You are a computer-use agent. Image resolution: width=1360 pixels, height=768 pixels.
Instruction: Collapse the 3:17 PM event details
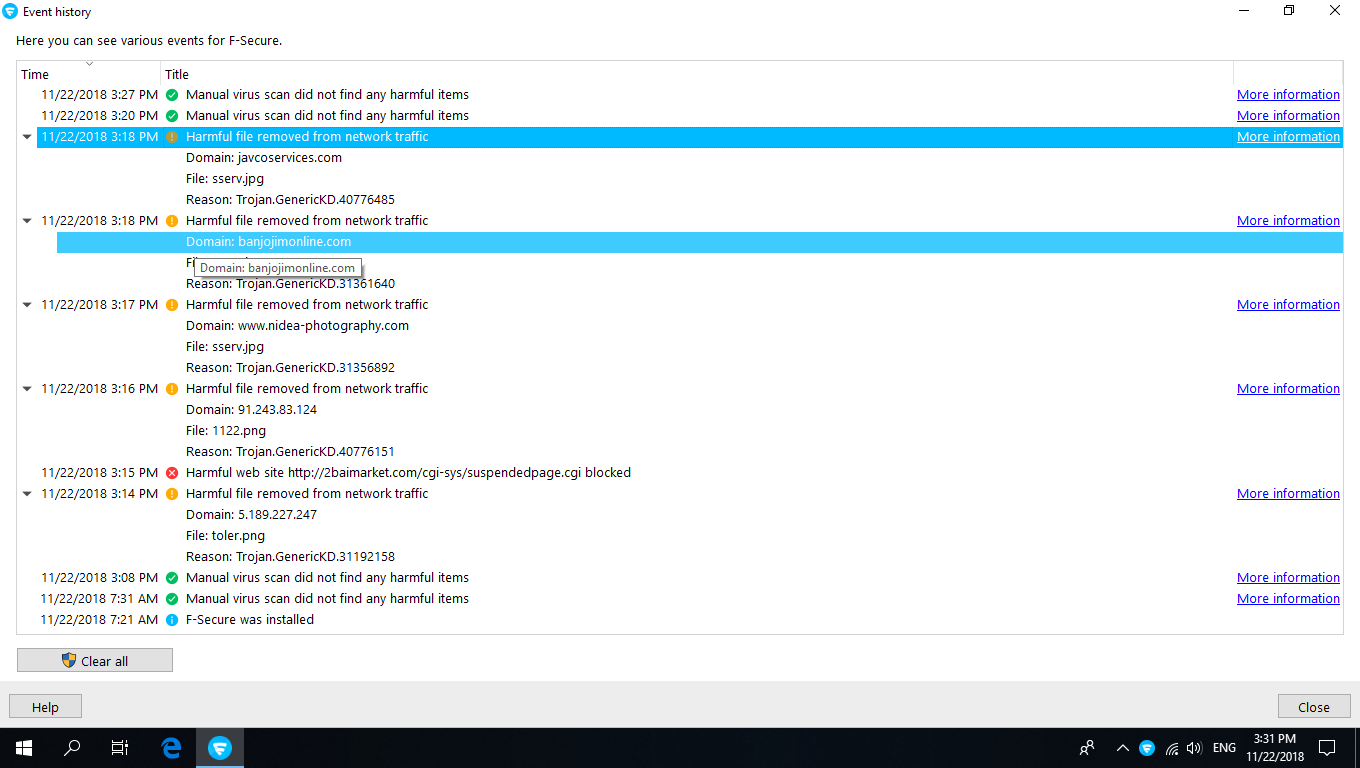tap(27, 305)
